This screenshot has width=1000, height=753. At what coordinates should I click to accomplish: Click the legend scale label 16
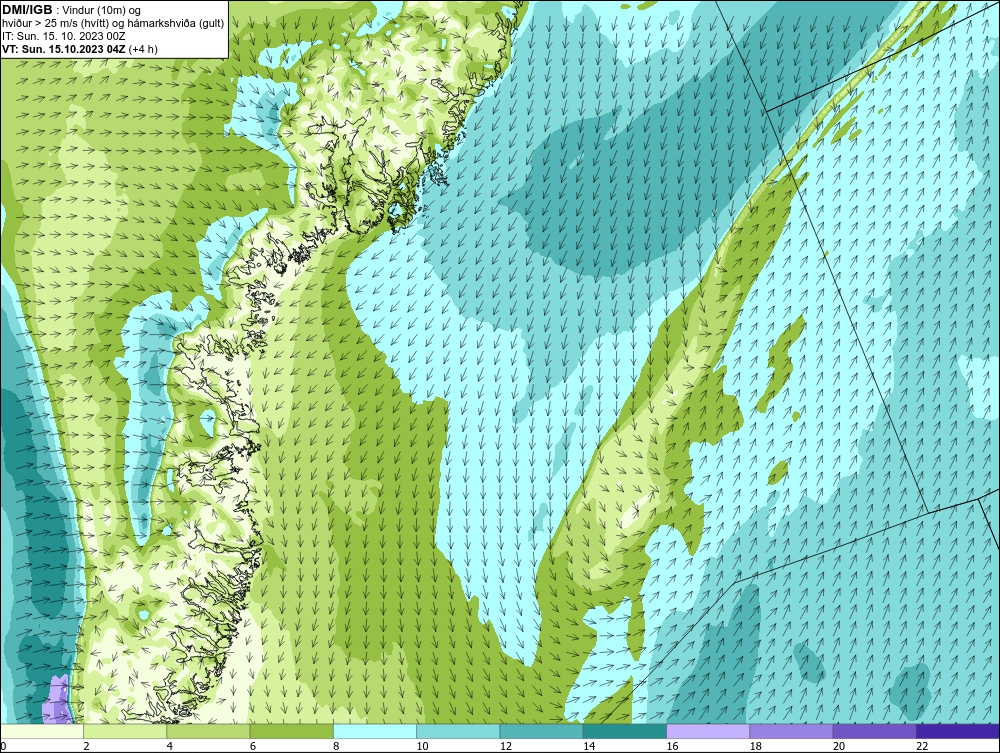673,747
